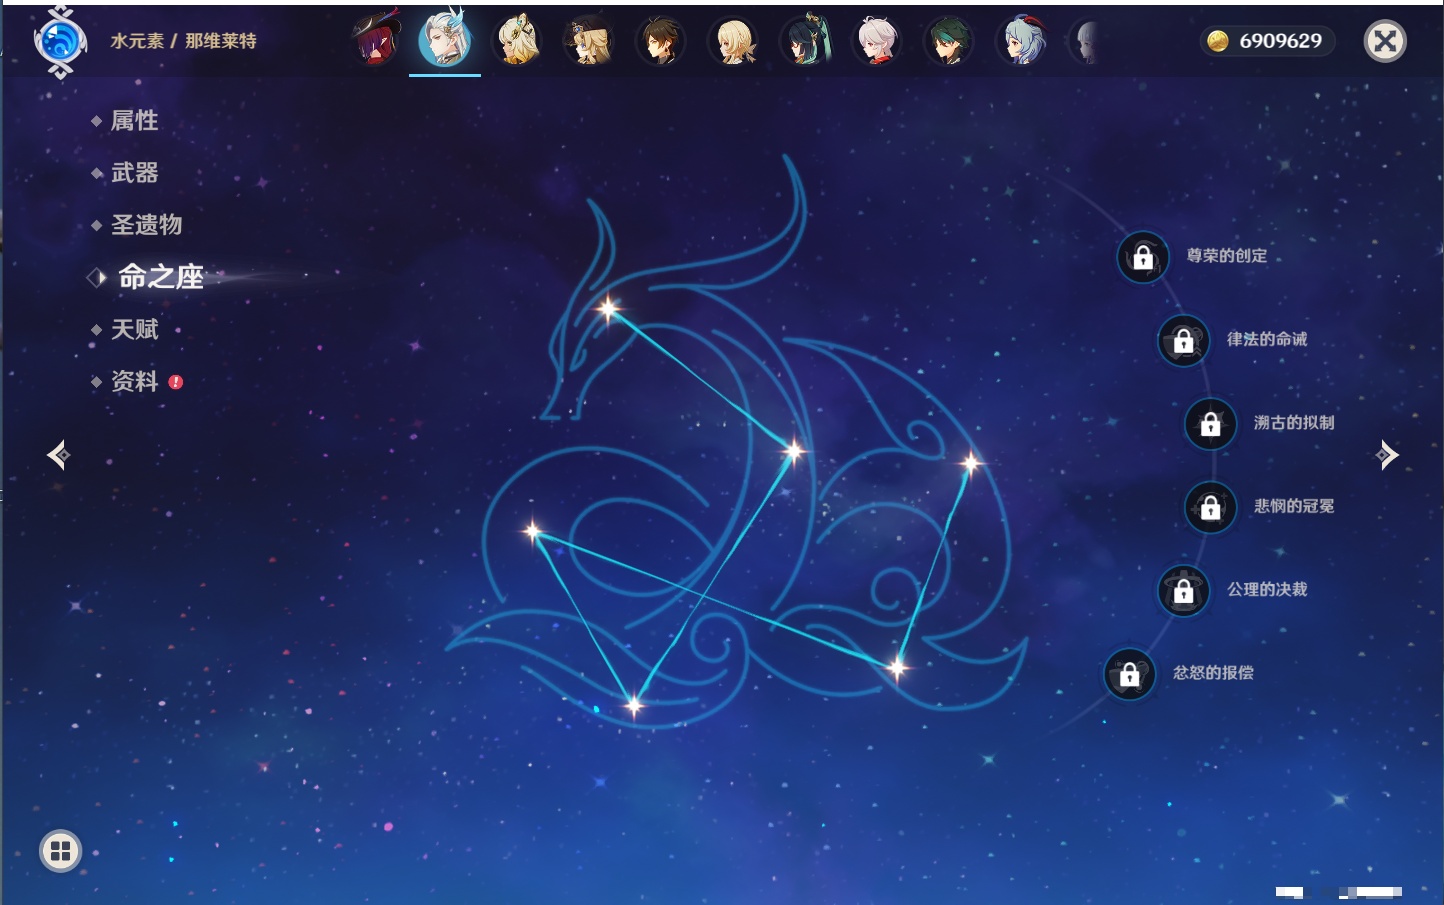Screen dimensions: 1444x905
Task: Select Xiao's dark green-haired portrait
Action: pos(948,42)
